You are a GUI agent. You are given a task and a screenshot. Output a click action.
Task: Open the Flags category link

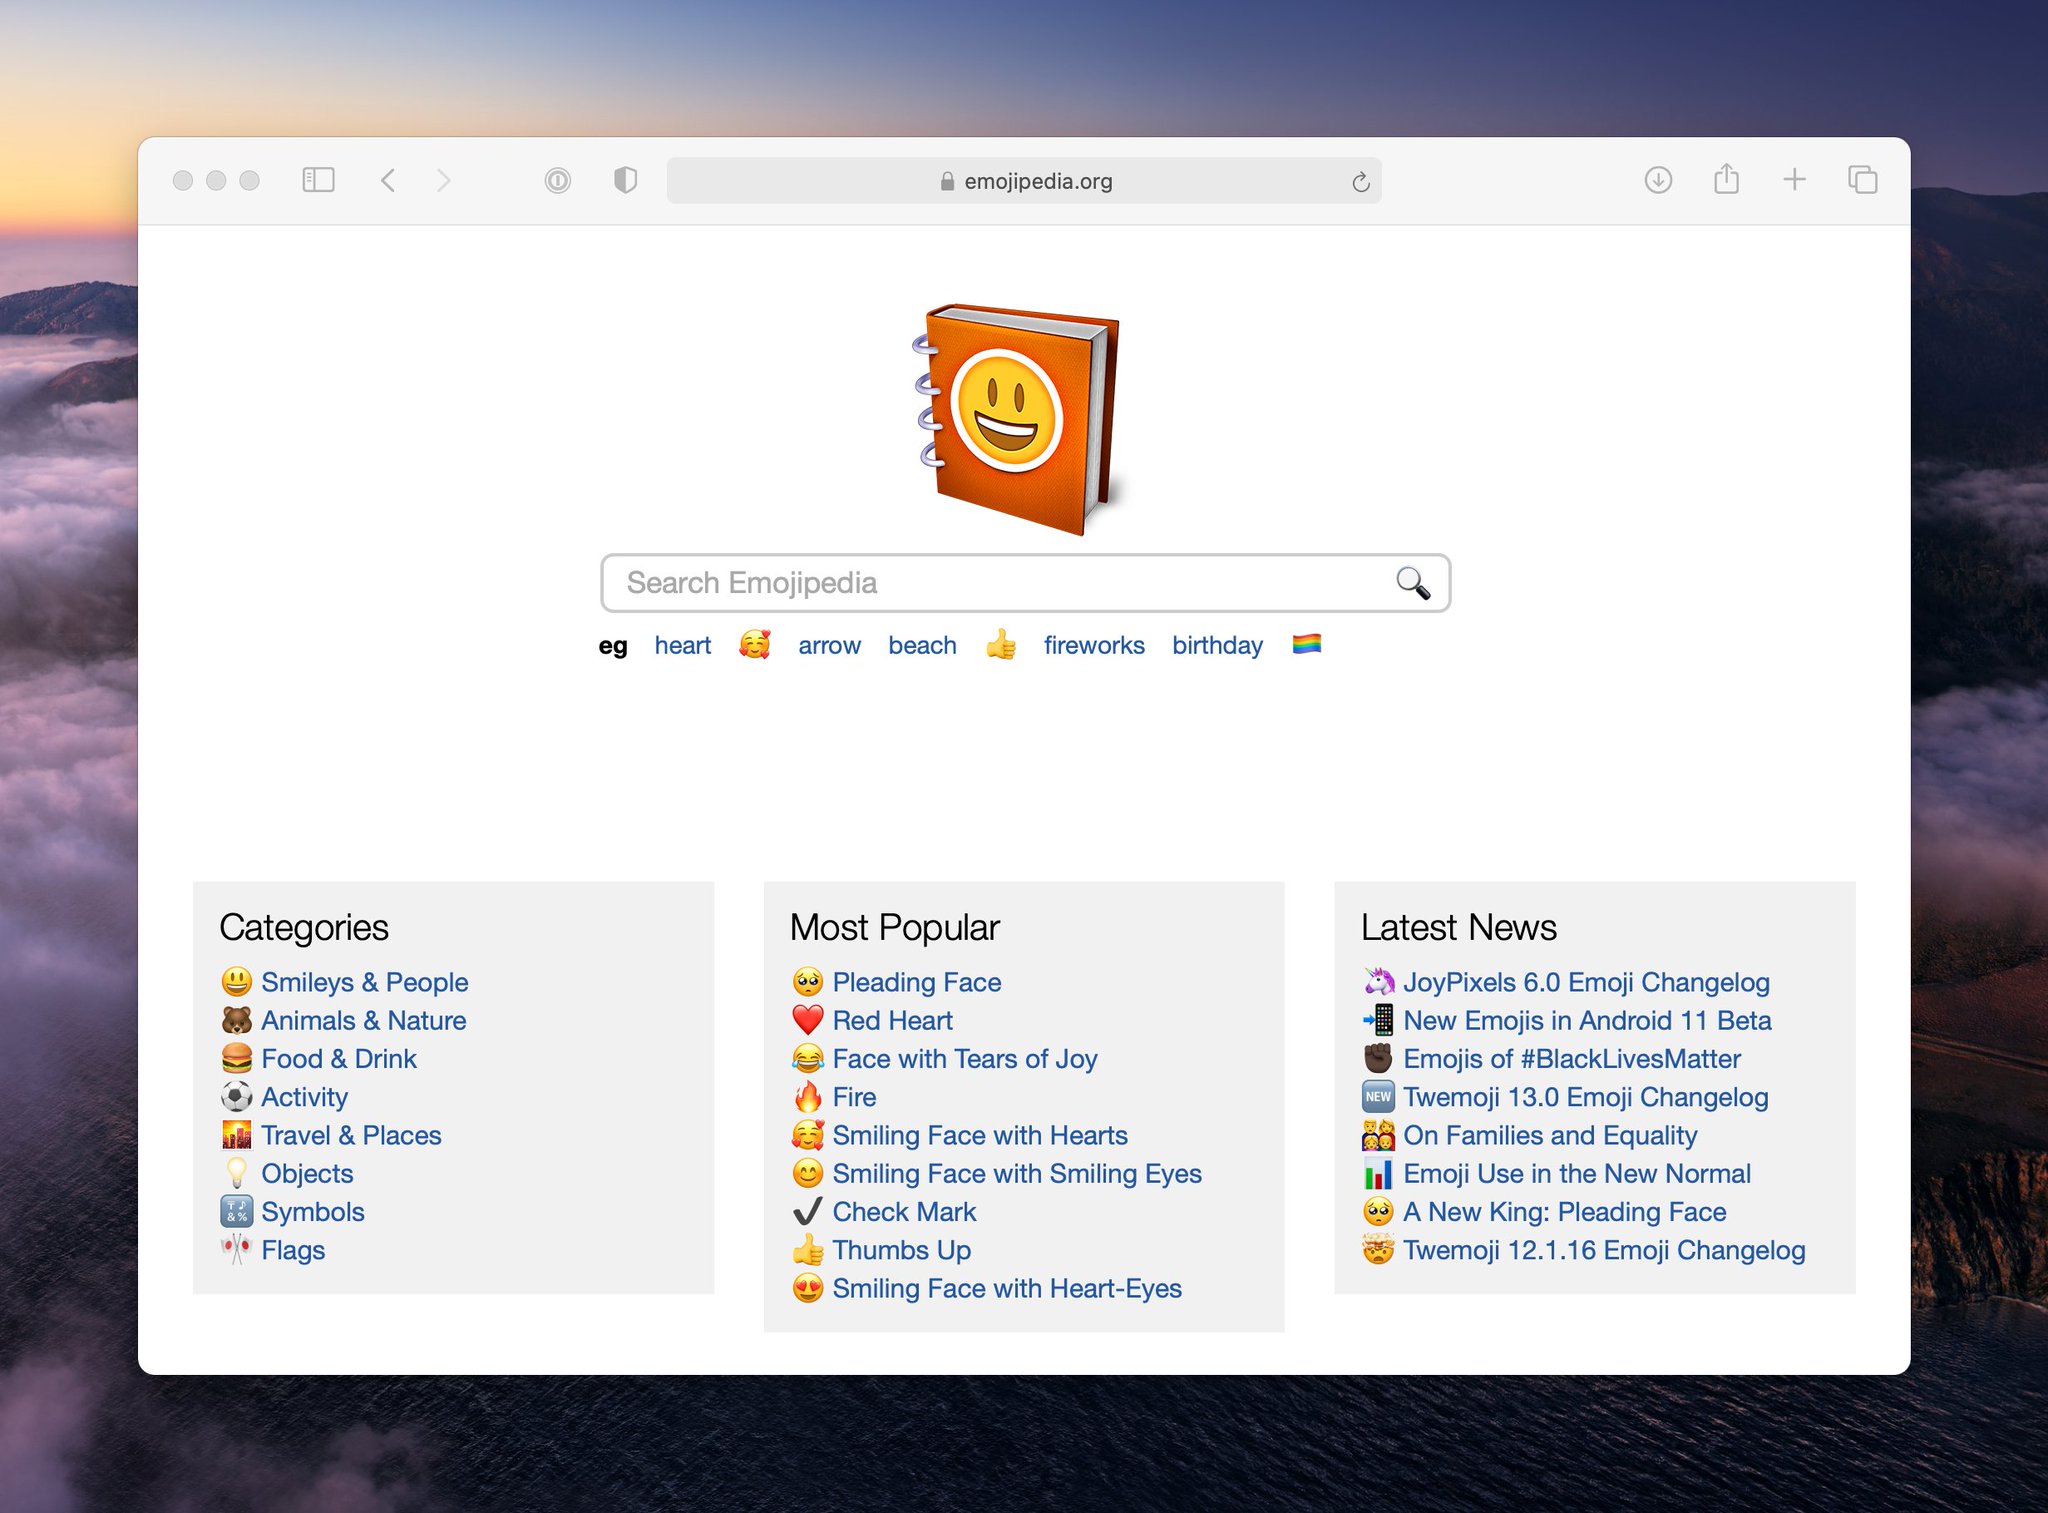292,1250
